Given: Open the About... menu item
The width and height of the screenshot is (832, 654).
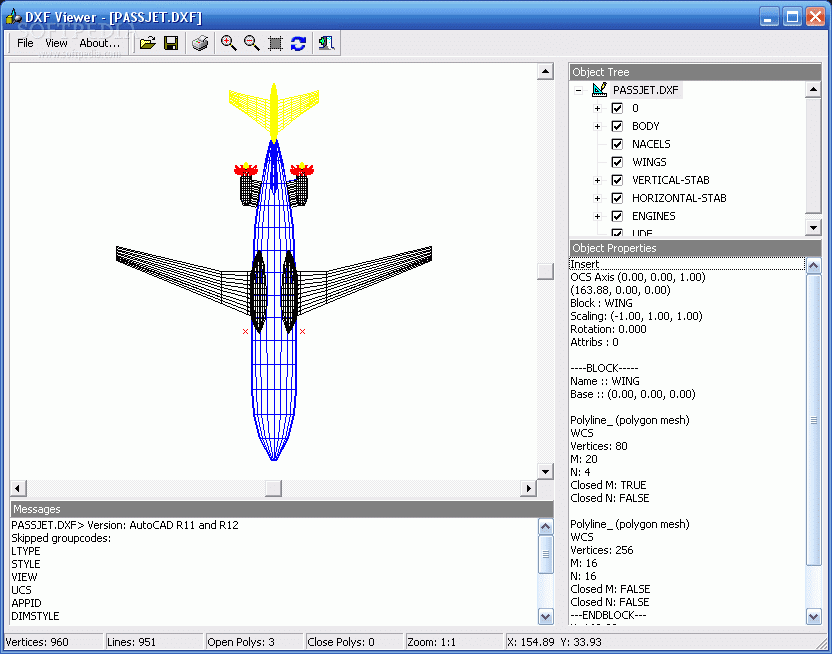Looking at the screenshot, I should click(x=100, y=43).
